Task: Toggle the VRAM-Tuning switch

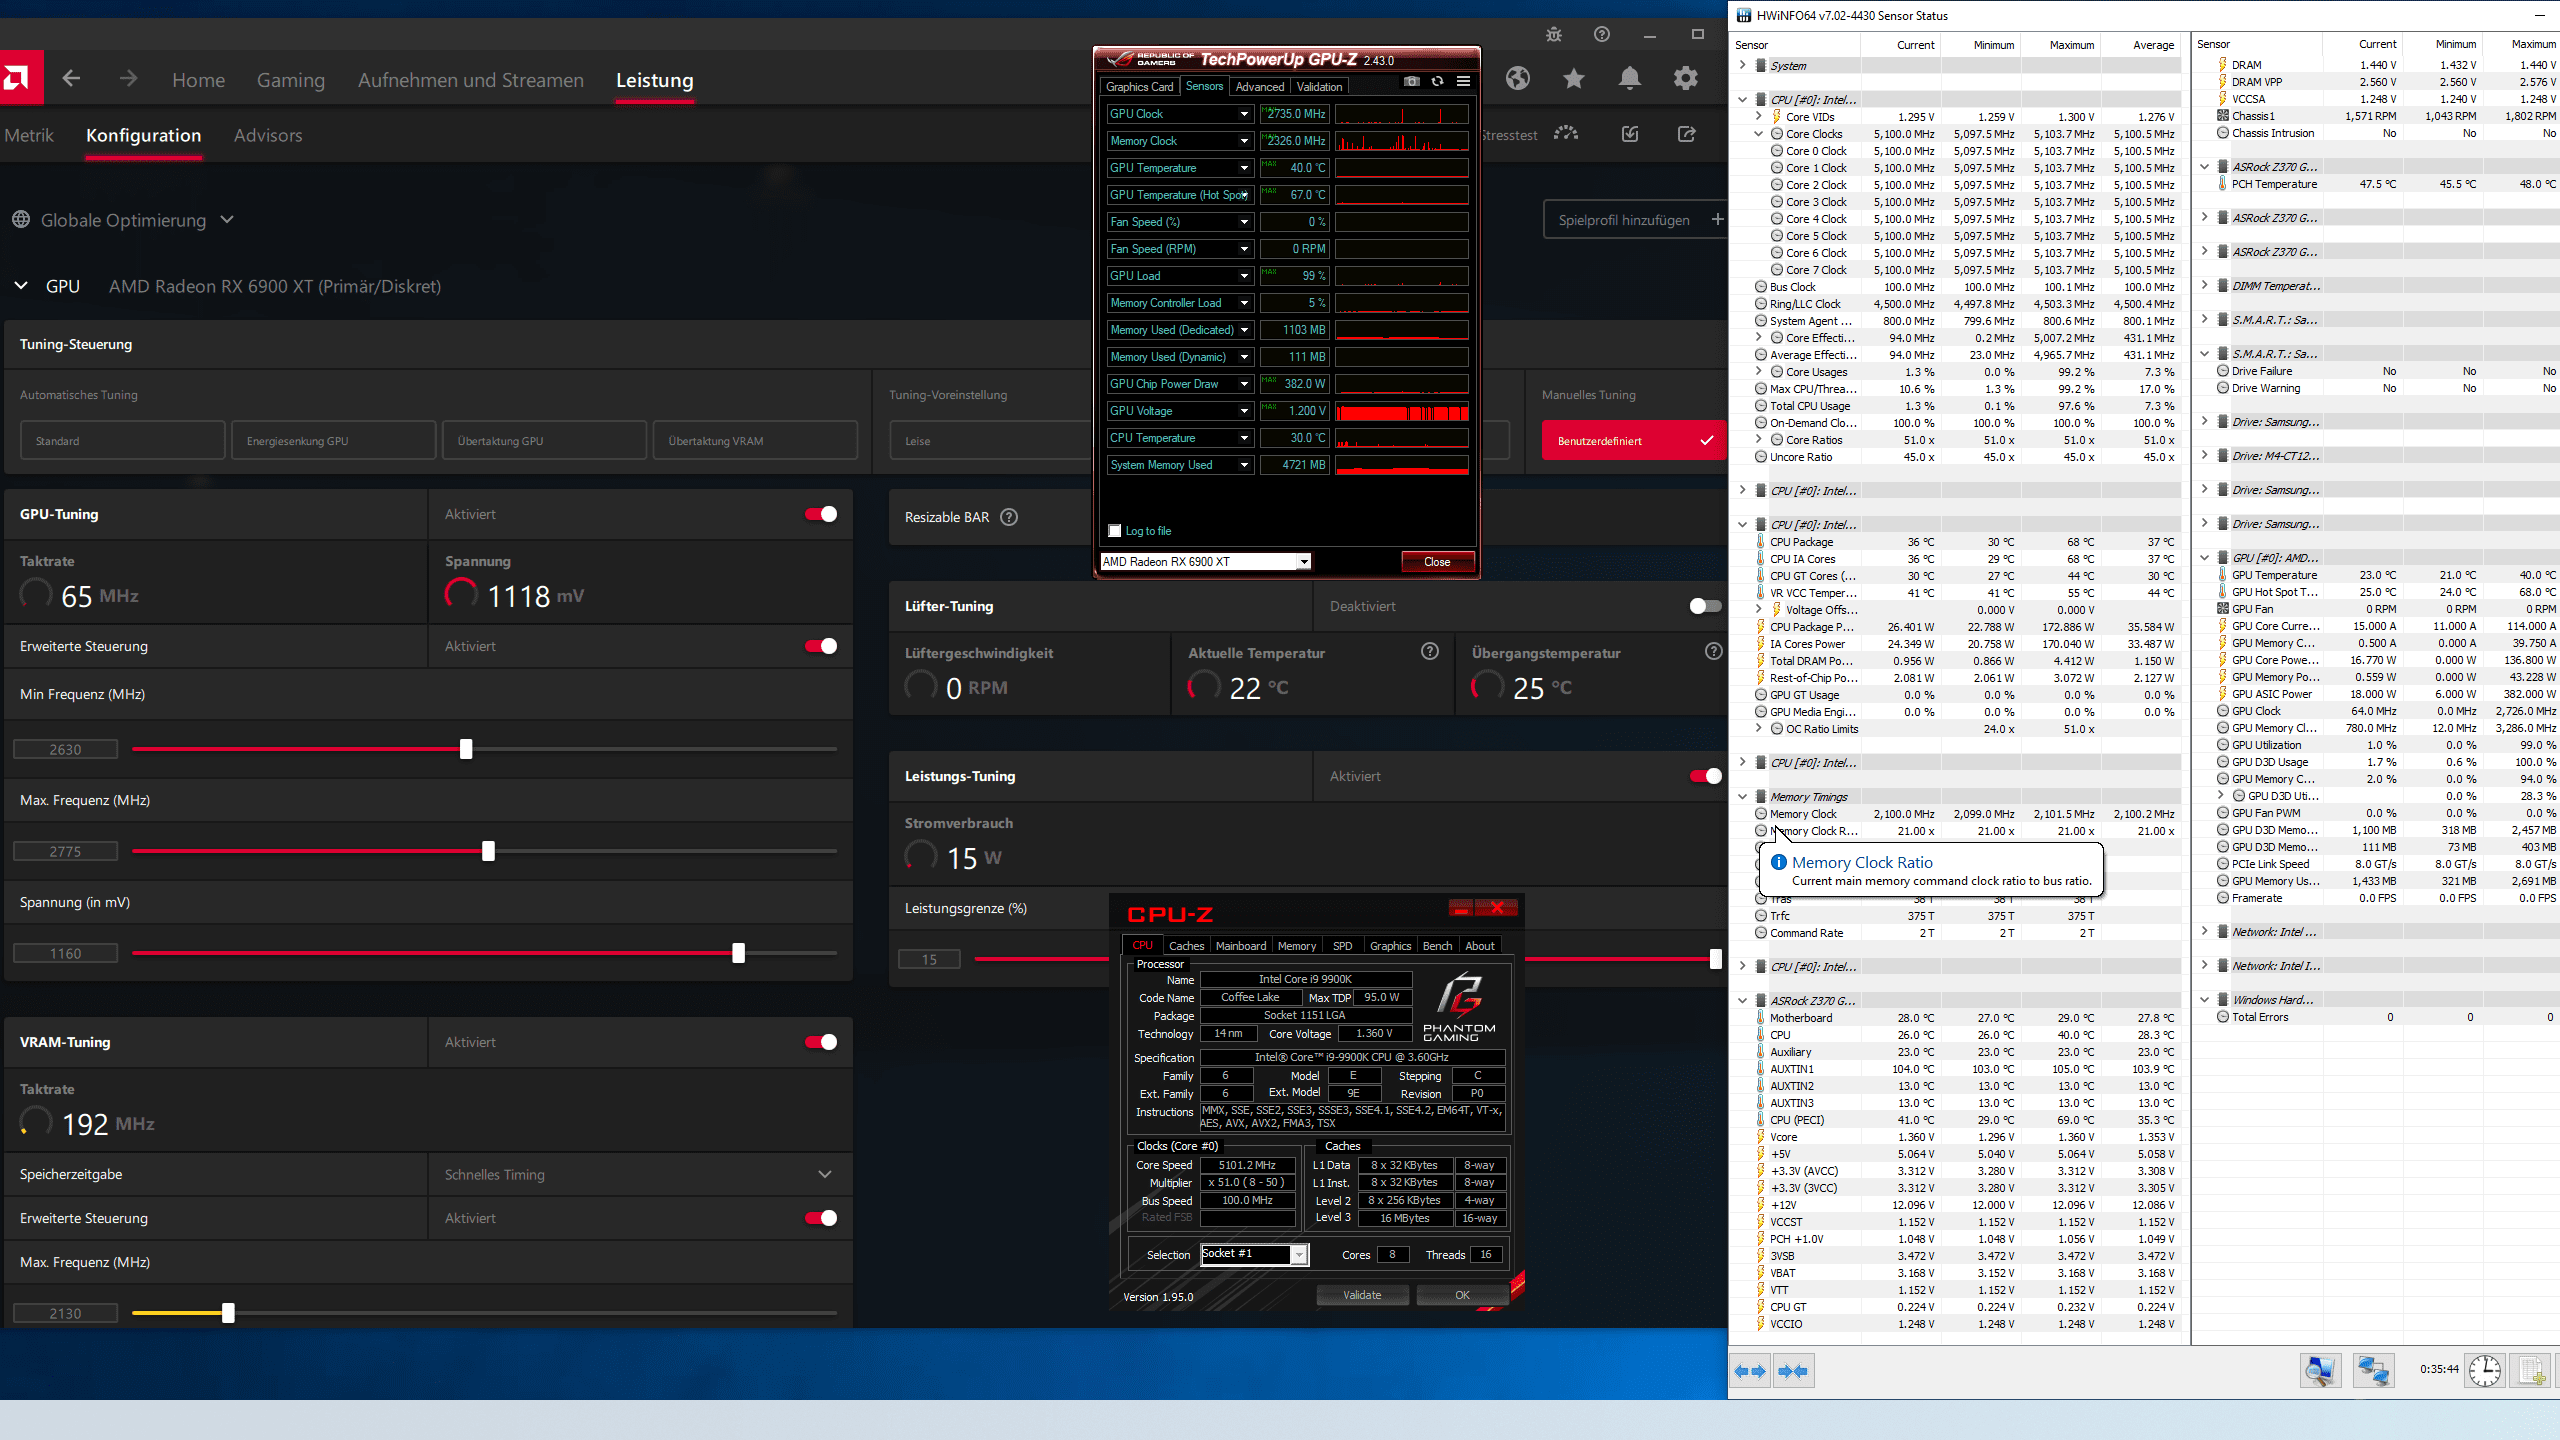Action: 821,1042
